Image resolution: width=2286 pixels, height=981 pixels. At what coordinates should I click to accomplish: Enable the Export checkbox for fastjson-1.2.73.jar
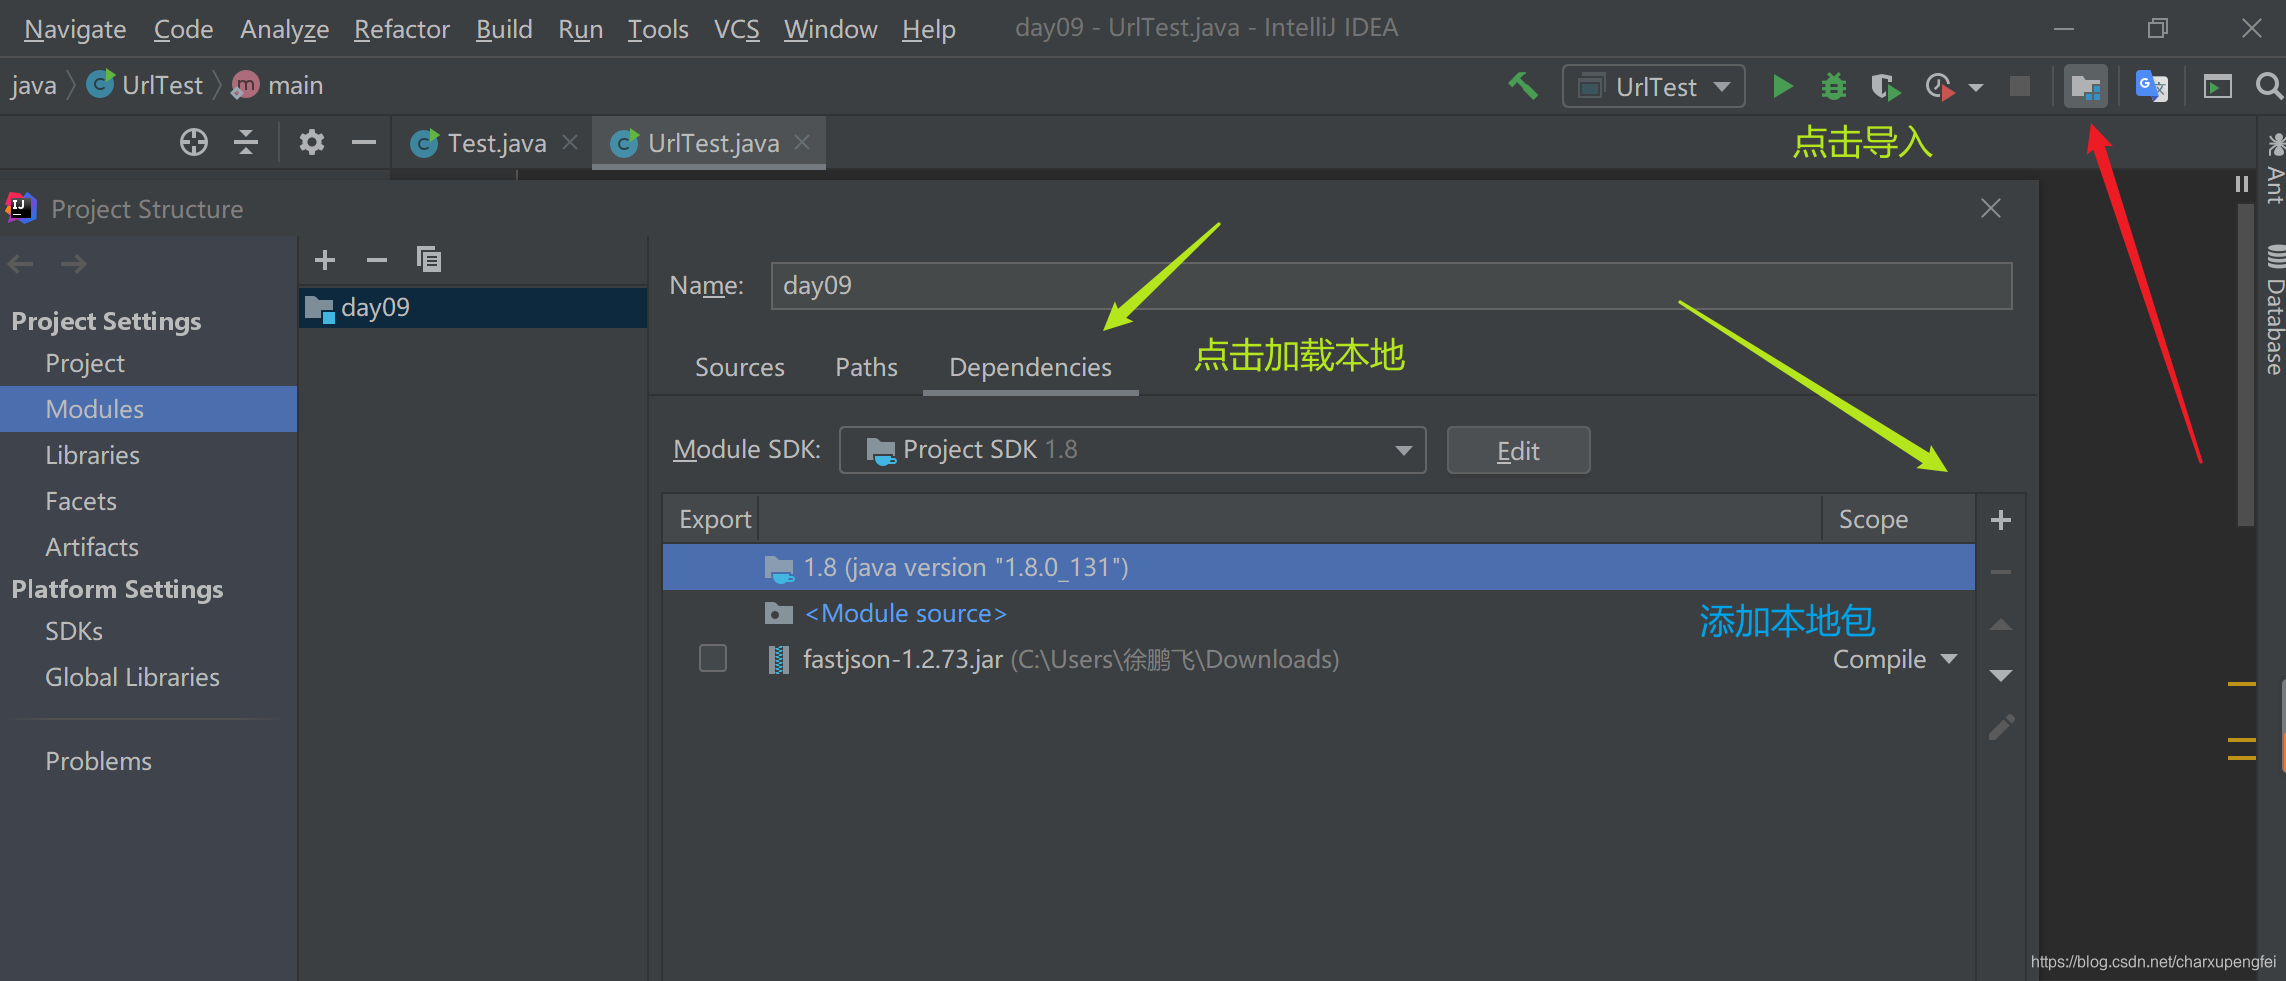712,658
